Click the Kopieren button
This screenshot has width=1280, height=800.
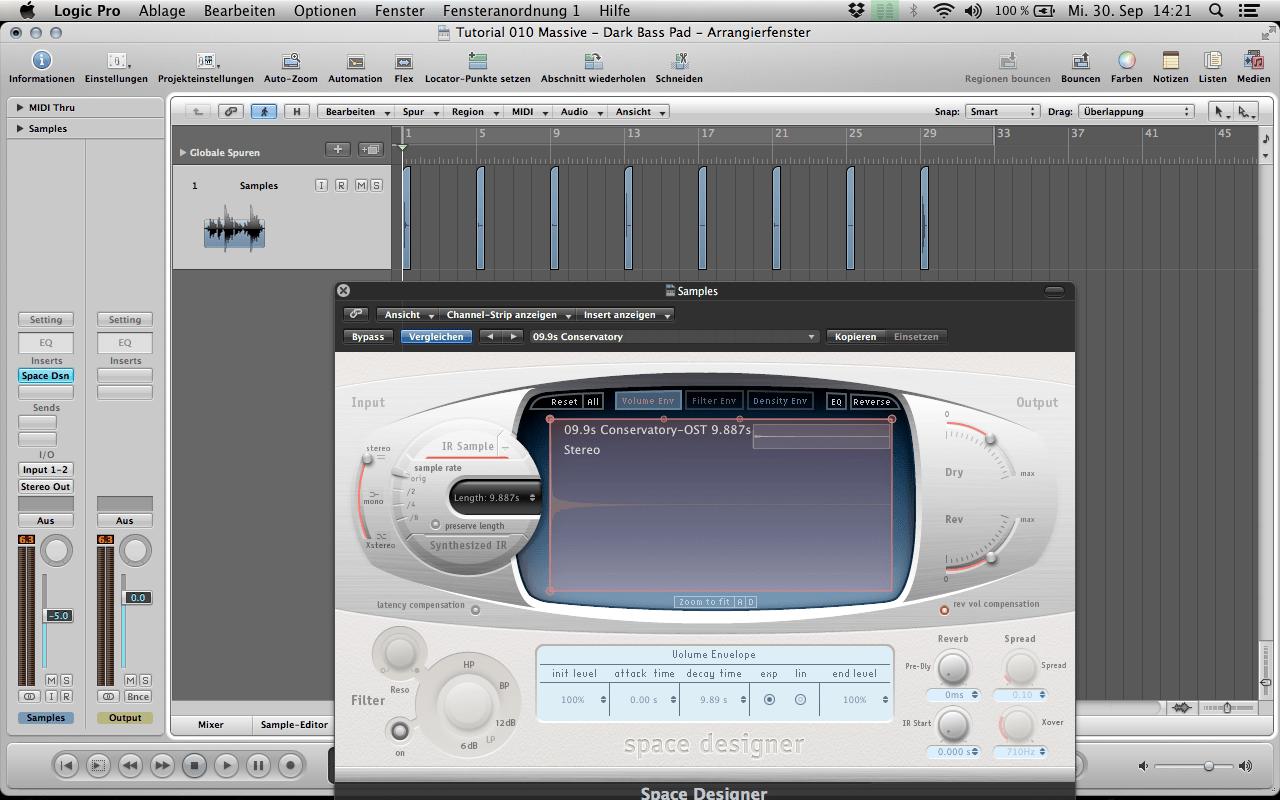(x=855, y=337)
